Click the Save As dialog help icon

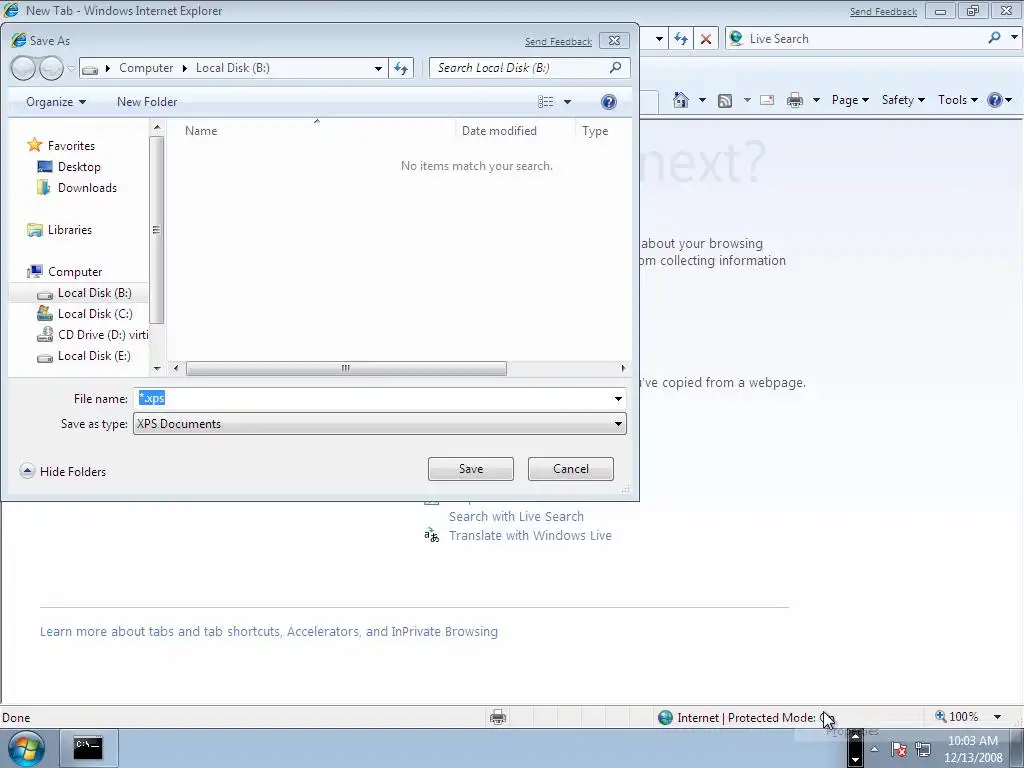tap(608, 102)
